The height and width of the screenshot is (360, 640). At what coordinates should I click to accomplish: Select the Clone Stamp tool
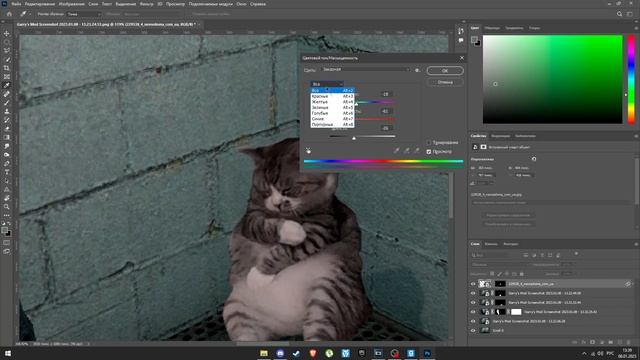click(7, 111)
